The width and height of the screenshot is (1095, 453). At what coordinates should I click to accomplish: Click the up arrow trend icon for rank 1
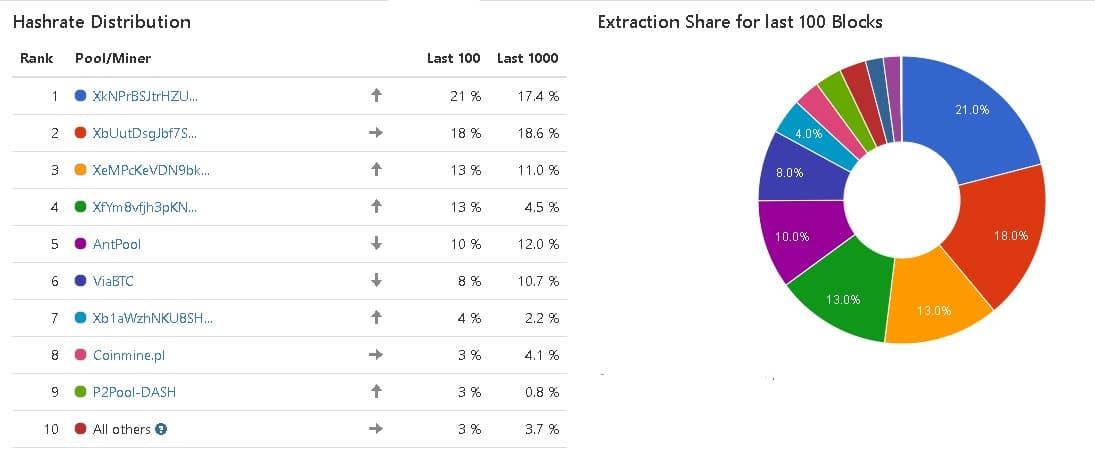coord(376,96)
